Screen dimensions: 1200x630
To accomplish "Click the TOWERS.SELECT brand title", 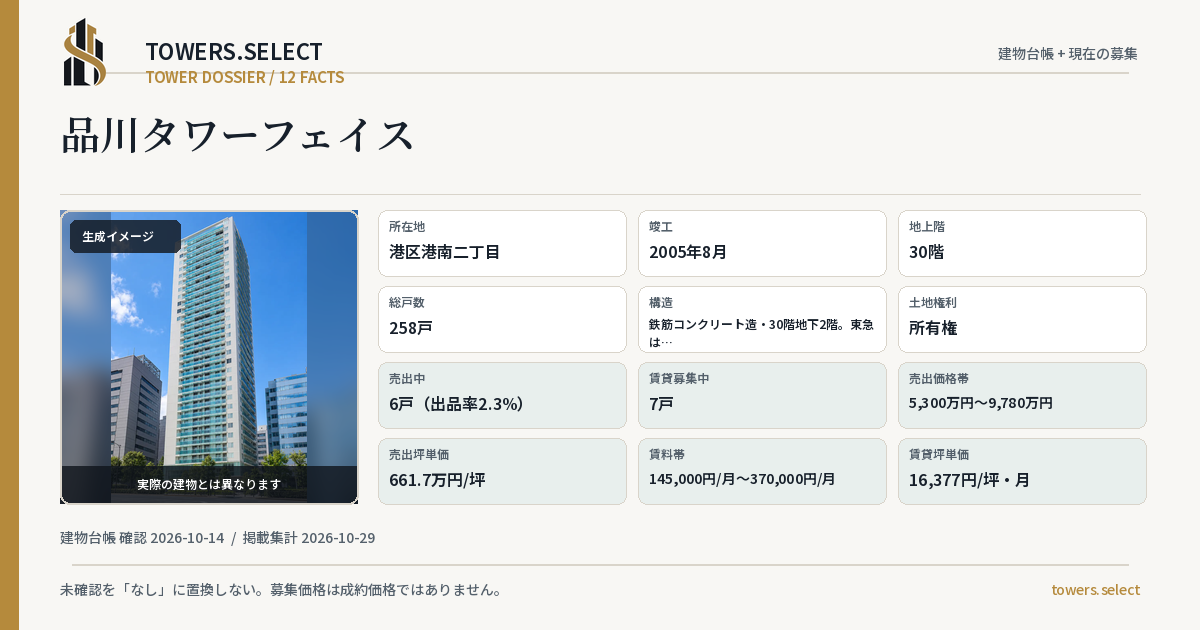I will coord(234,52).
